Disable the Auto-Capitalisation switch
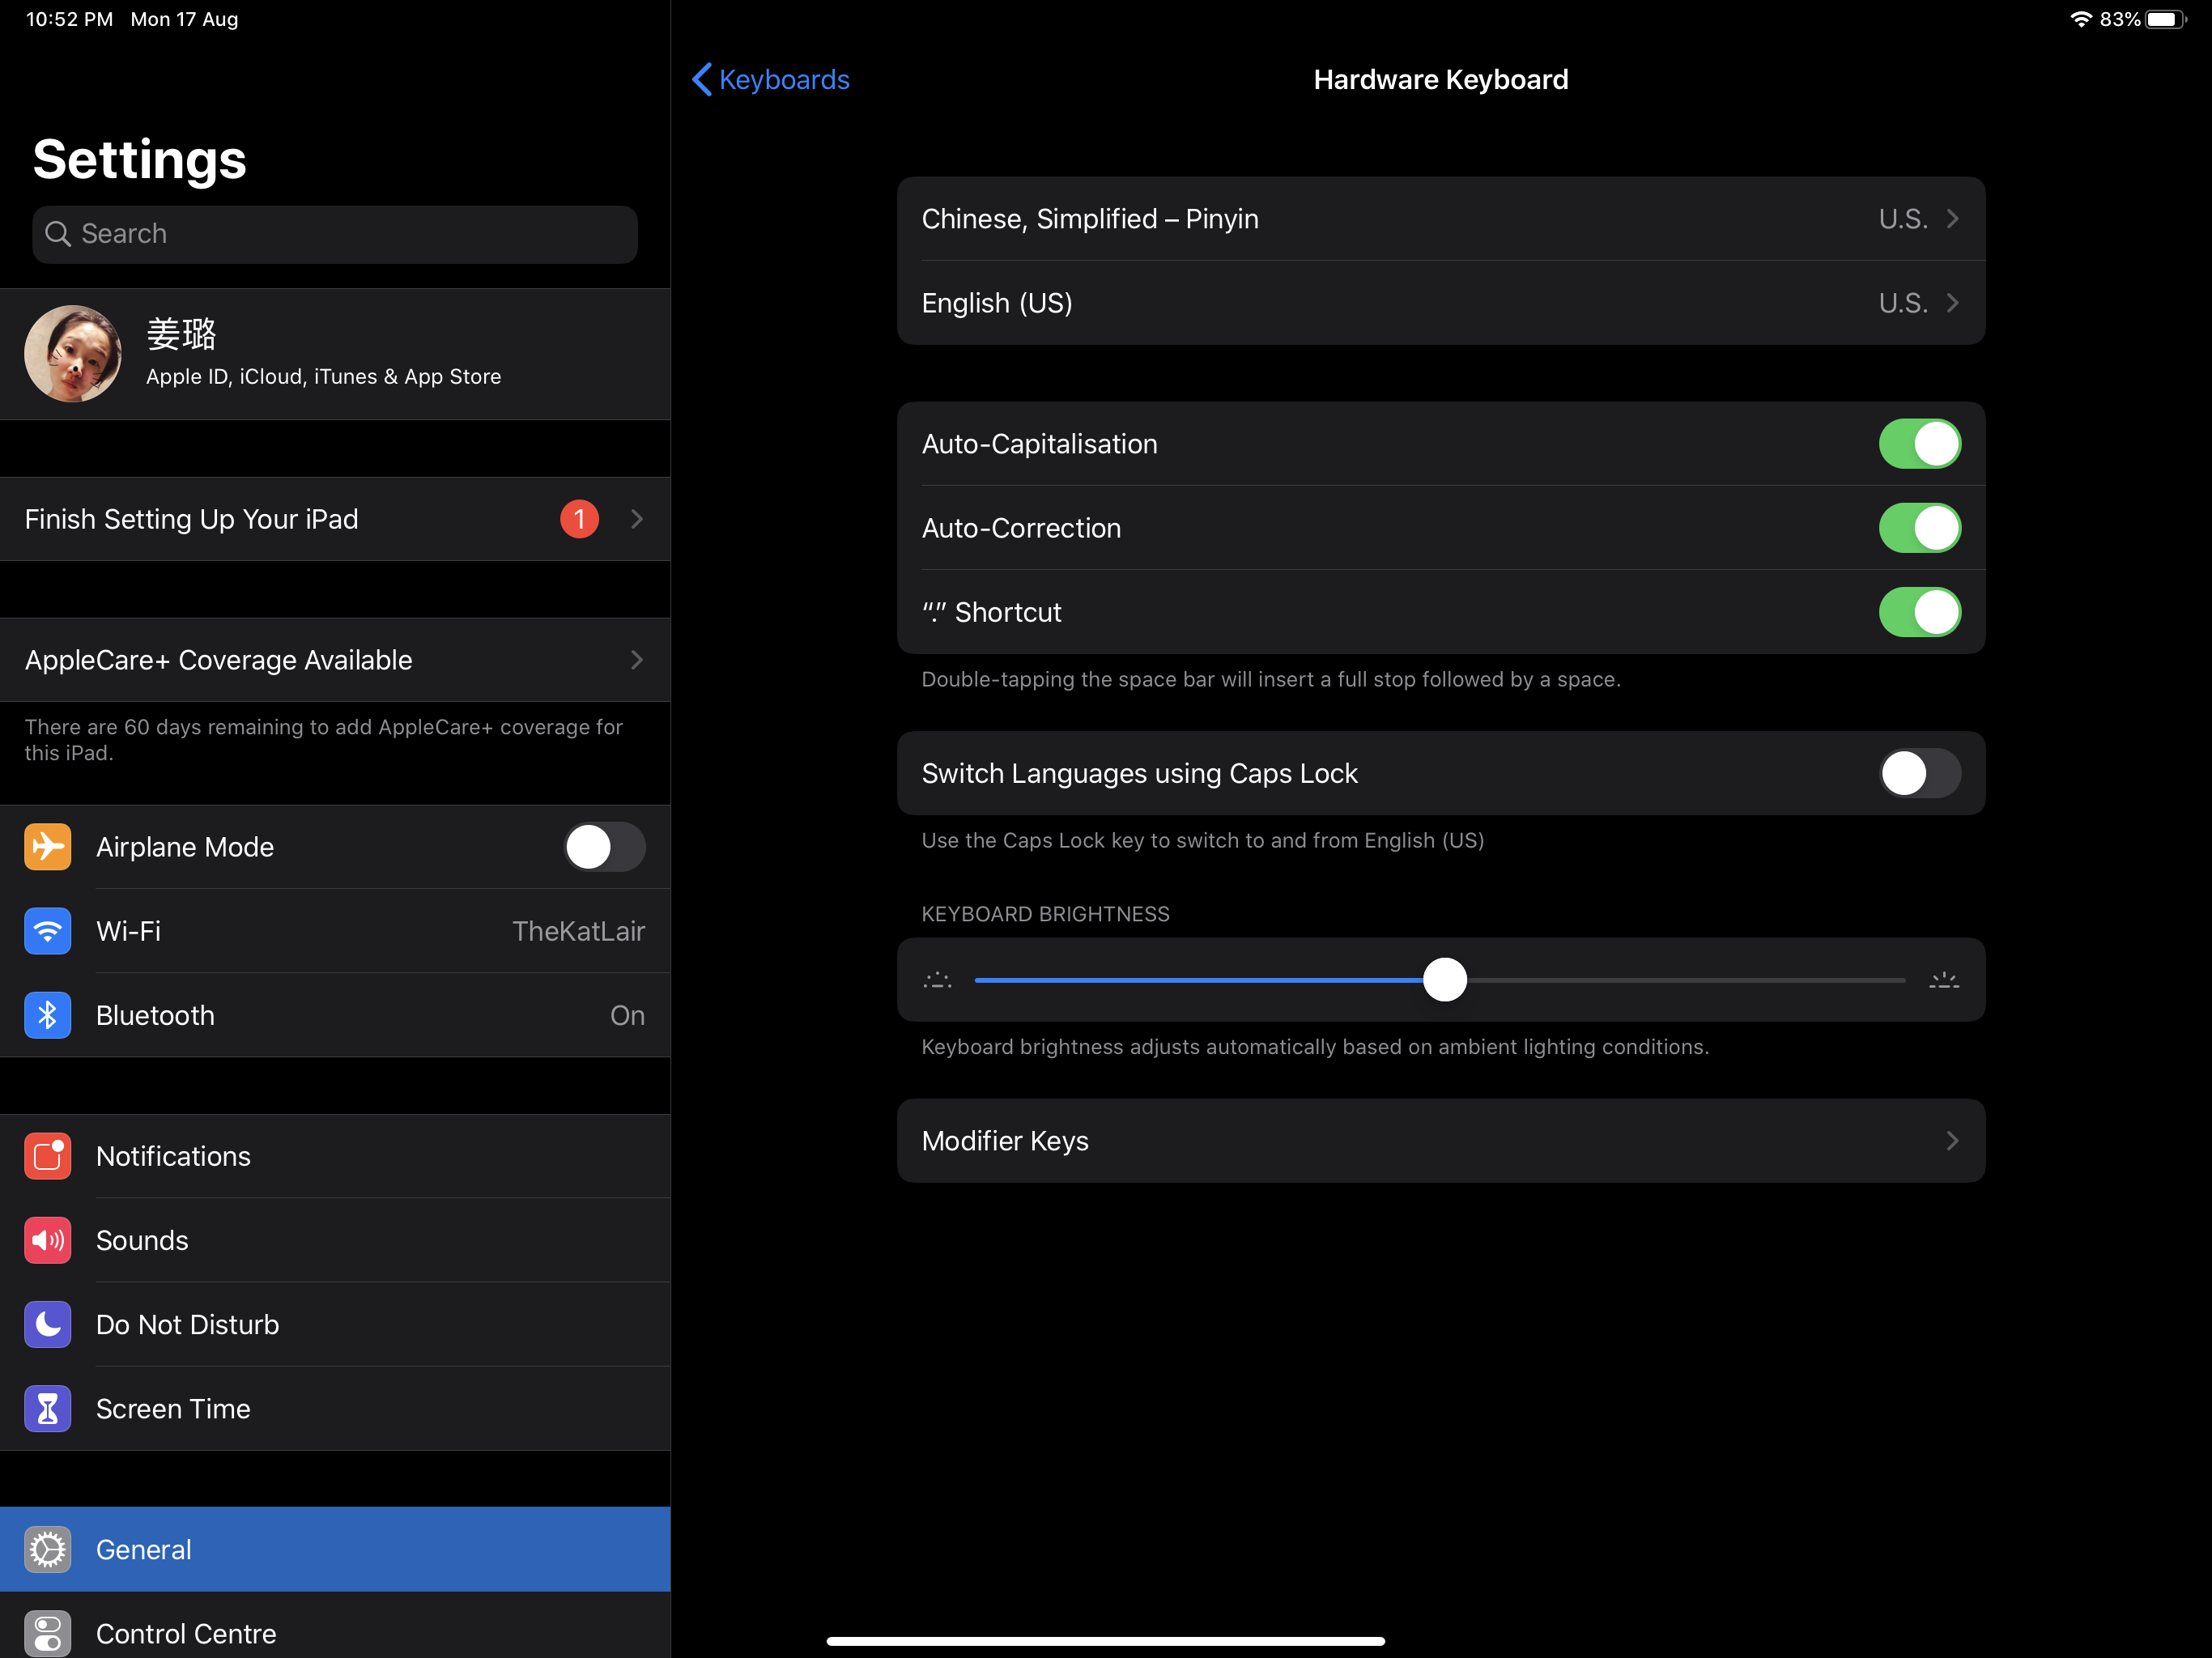This screenshot has width=2212, height=1658. (x=1918, y=444)
